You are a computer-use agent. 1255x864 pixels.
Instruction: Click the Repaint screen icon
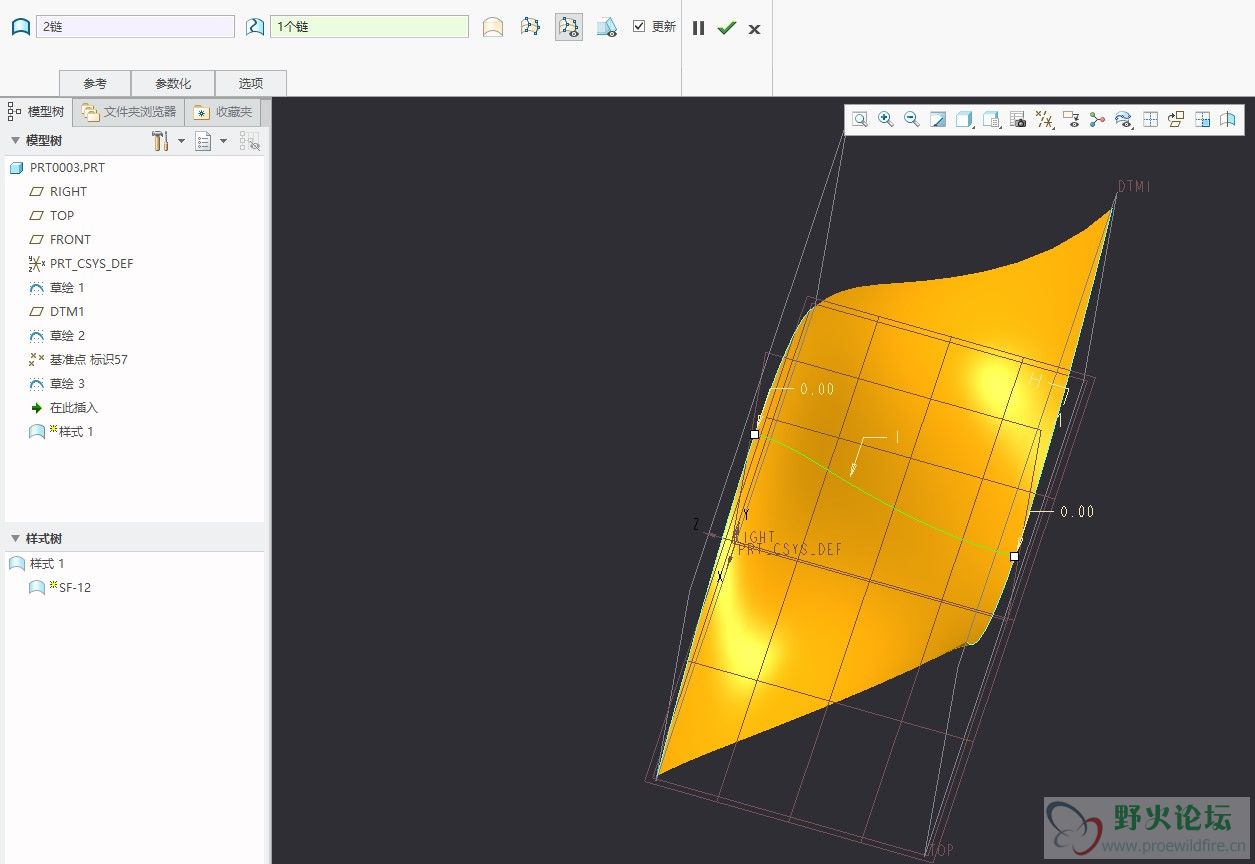(x=938, y=119)
